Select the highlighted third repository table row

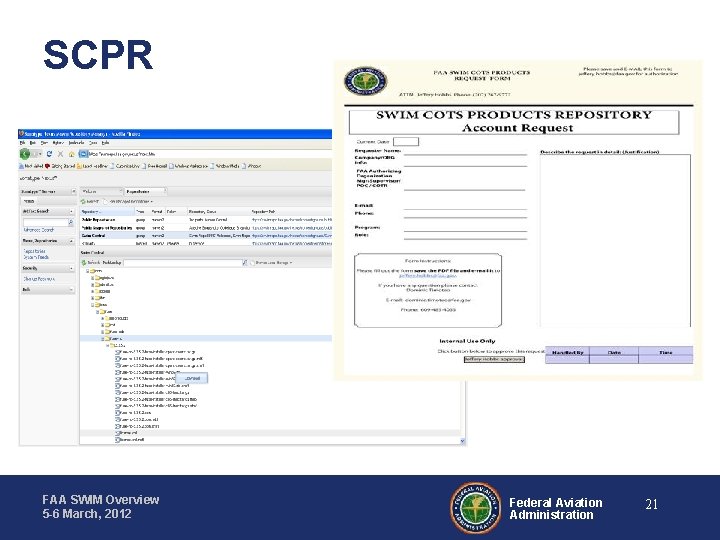click(206, 236)
